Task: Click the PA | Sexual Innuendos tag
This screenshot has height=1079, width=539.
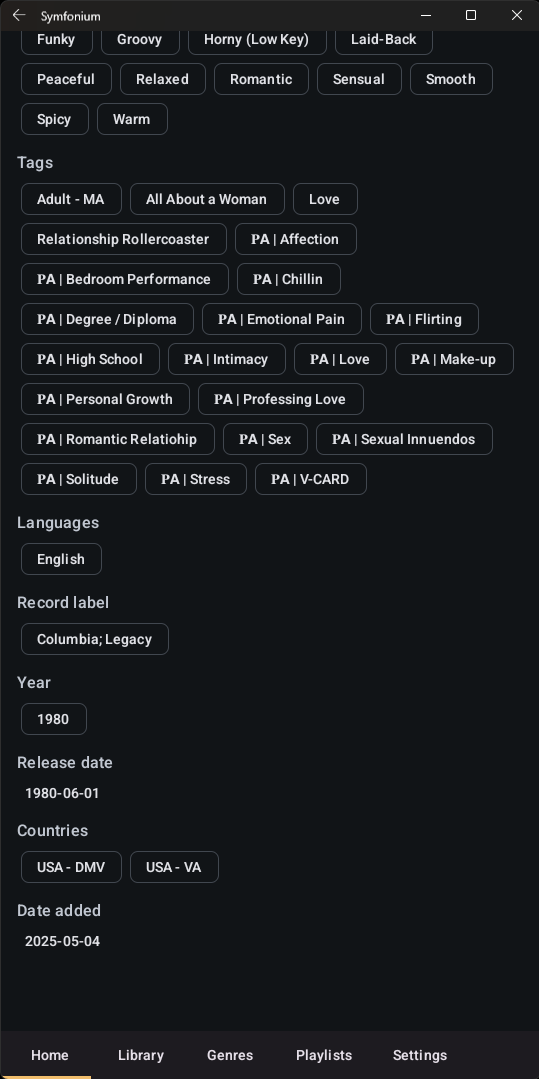Action: pyautogui.click(x=404, y=440)
